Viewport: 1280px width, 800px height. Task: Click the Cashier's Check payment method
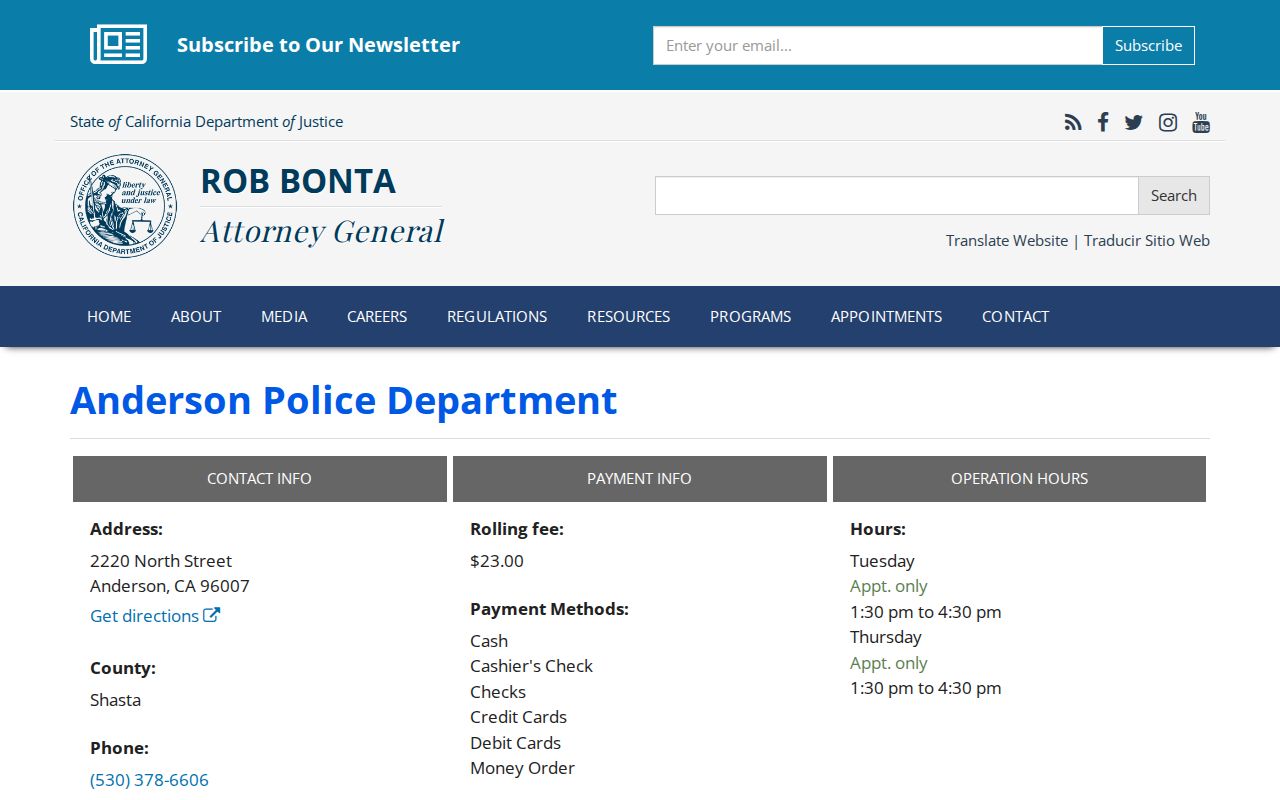[531, 666]
